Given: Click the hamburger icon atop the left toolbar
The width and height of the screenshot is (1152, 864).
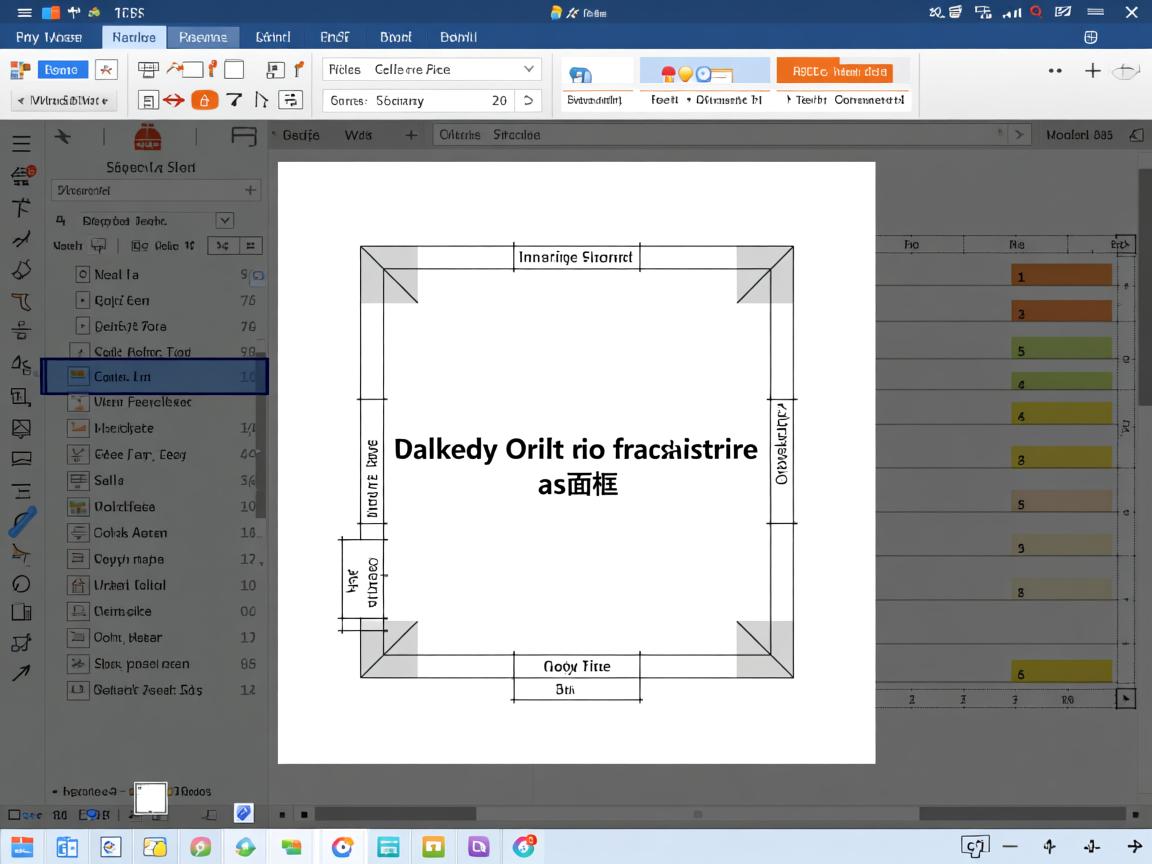Looking at the screenshot, I should tap(21, 144).
